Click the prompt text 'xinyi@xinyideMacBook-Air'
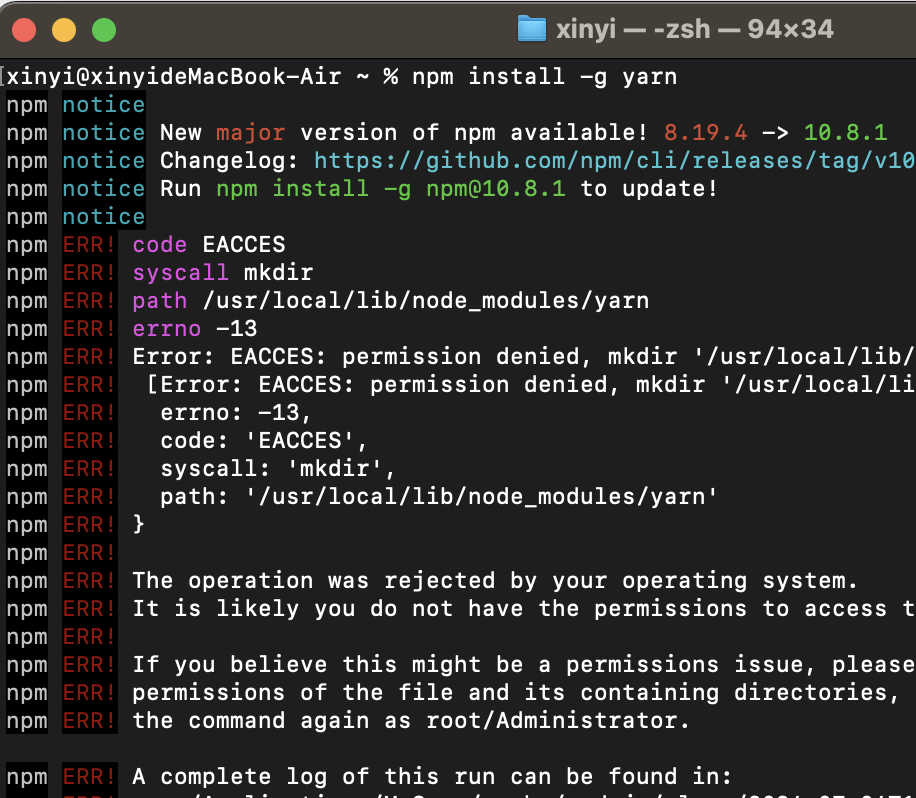The height and width of the screenshot is (798, 916). click(x=174, y=77)
